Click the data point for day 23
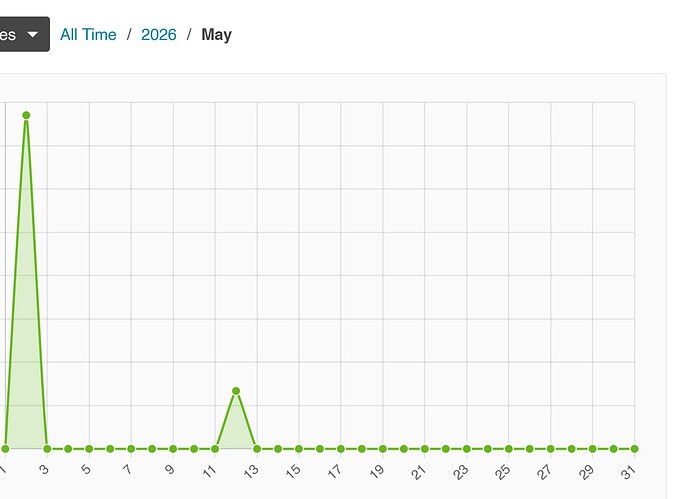The image size is (682, 499). pyautogui.click(x=467, y=449)
